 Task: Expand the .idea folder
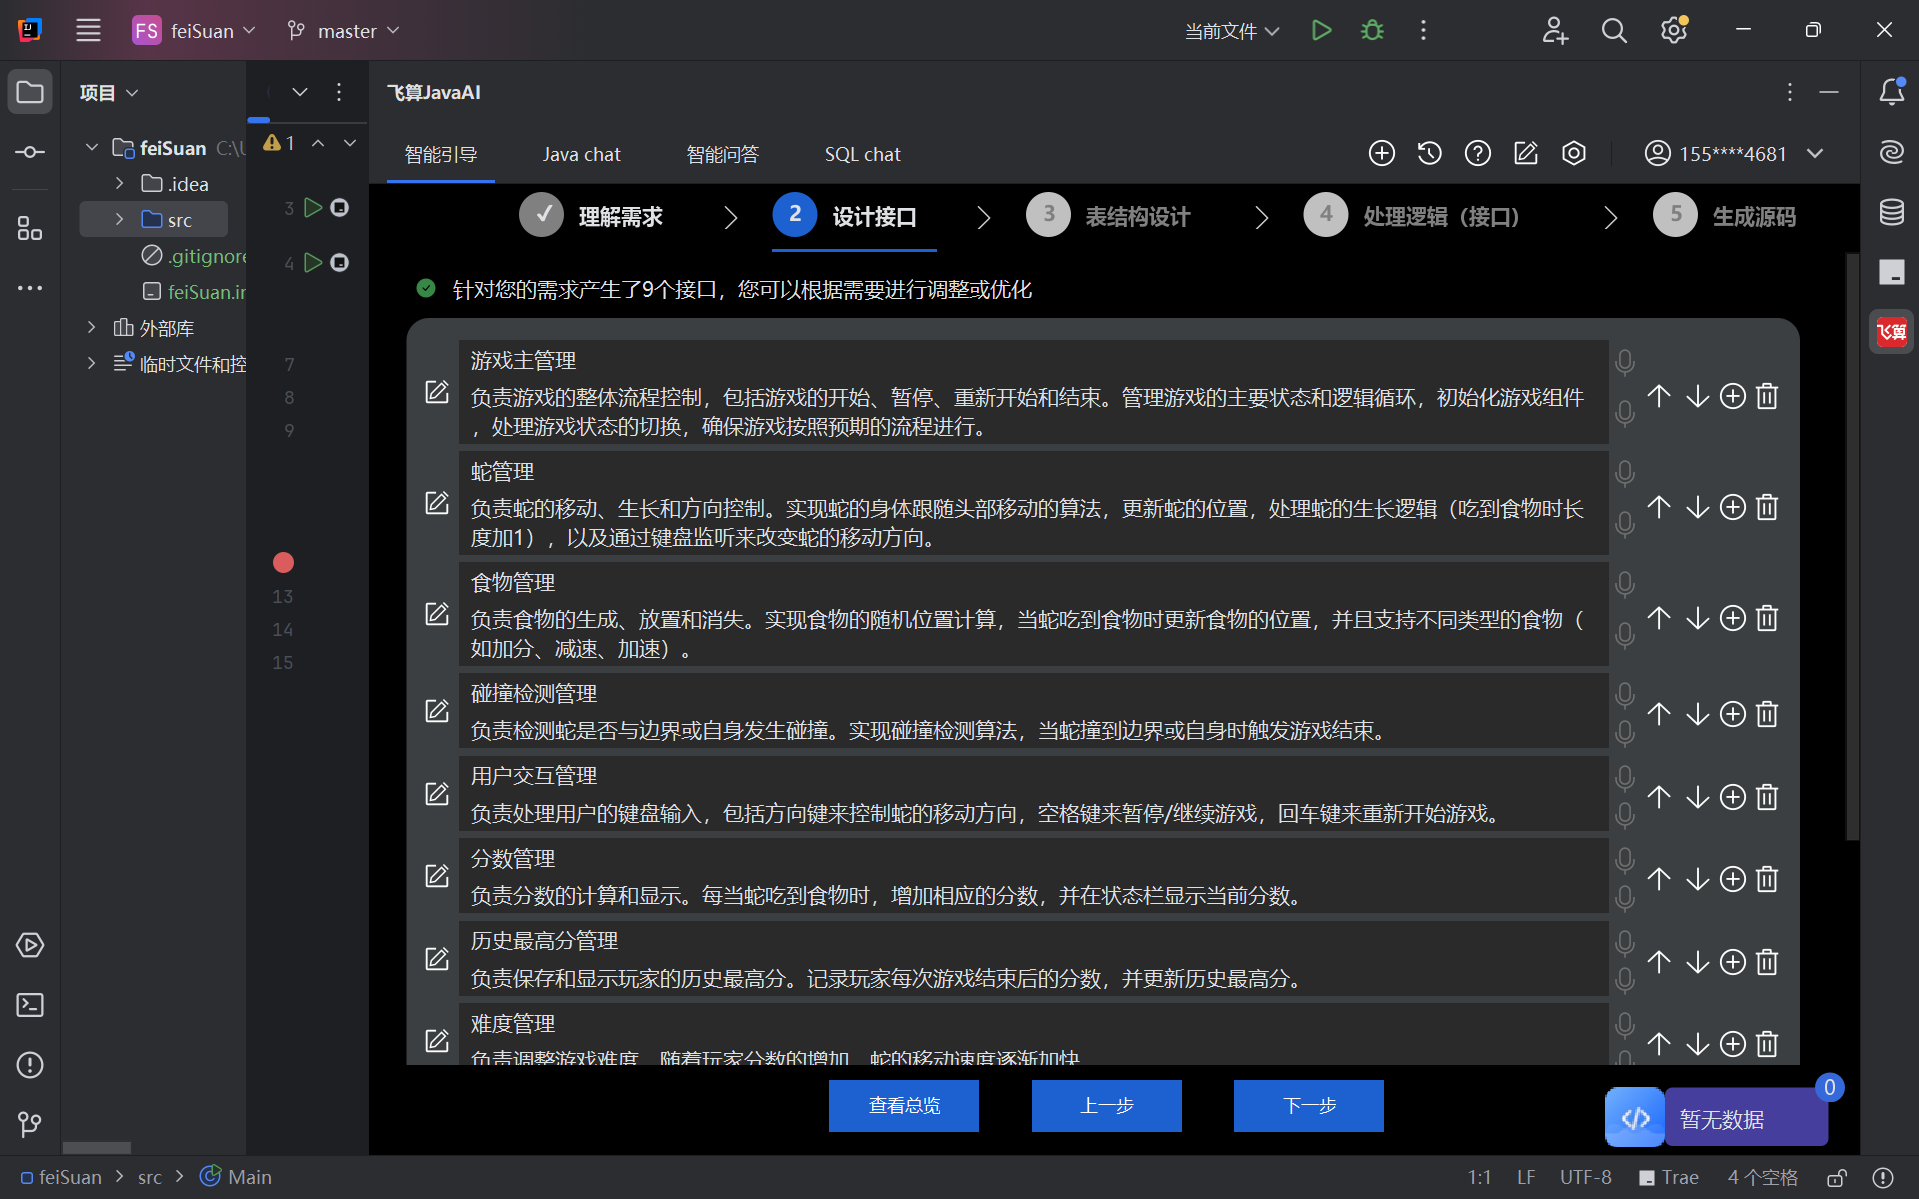click(x=119, y=183)
